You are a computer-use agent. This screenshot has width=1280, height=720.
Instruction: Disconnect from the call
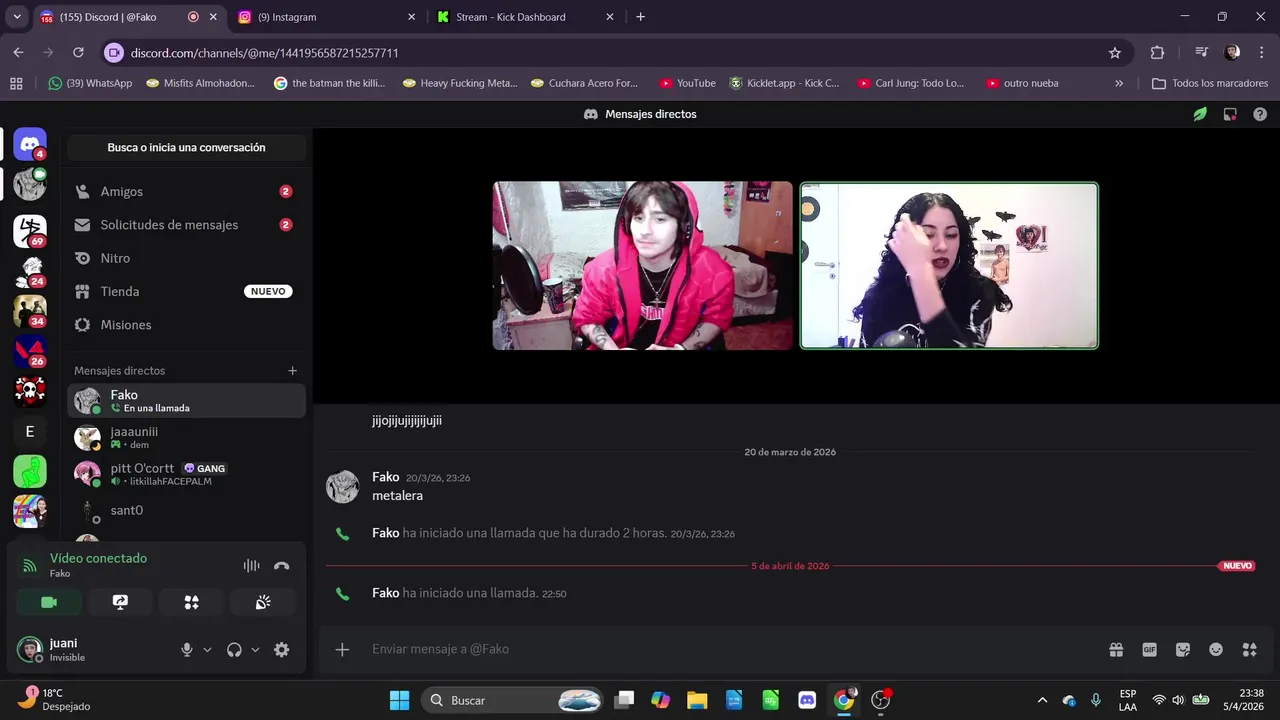pyautogui.click(x=281, y=565)
